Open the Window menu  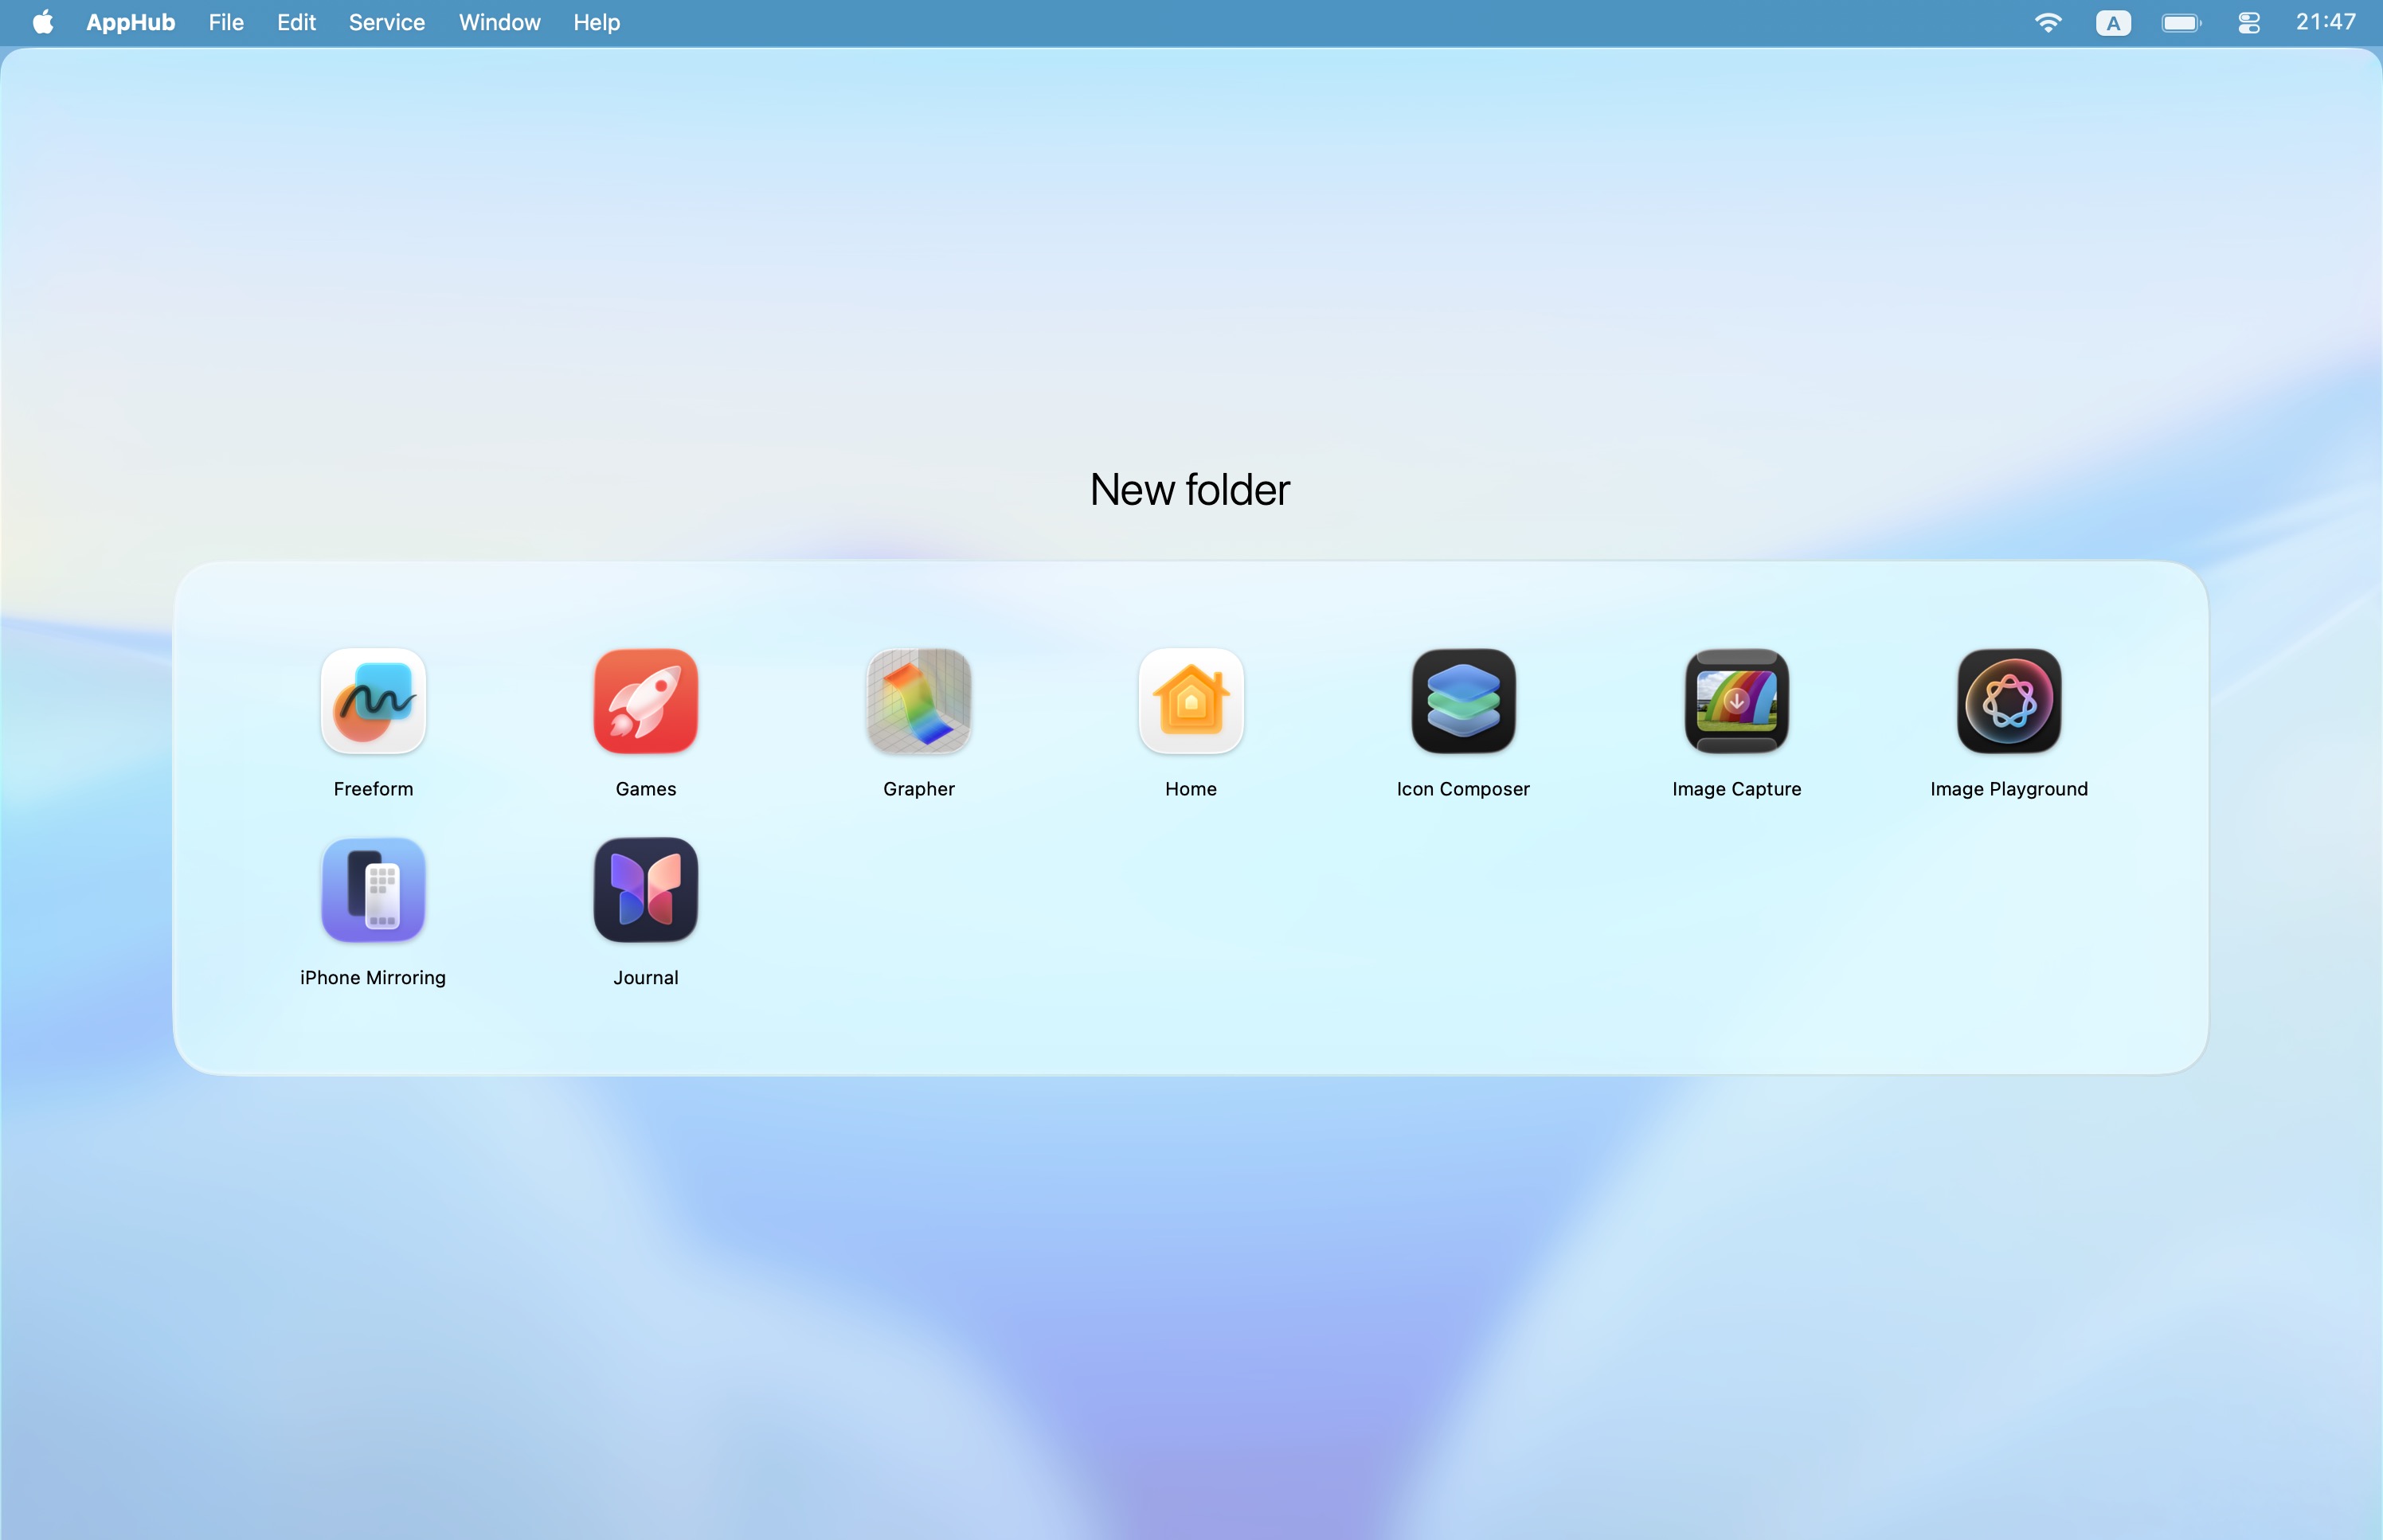coord(499,22)
